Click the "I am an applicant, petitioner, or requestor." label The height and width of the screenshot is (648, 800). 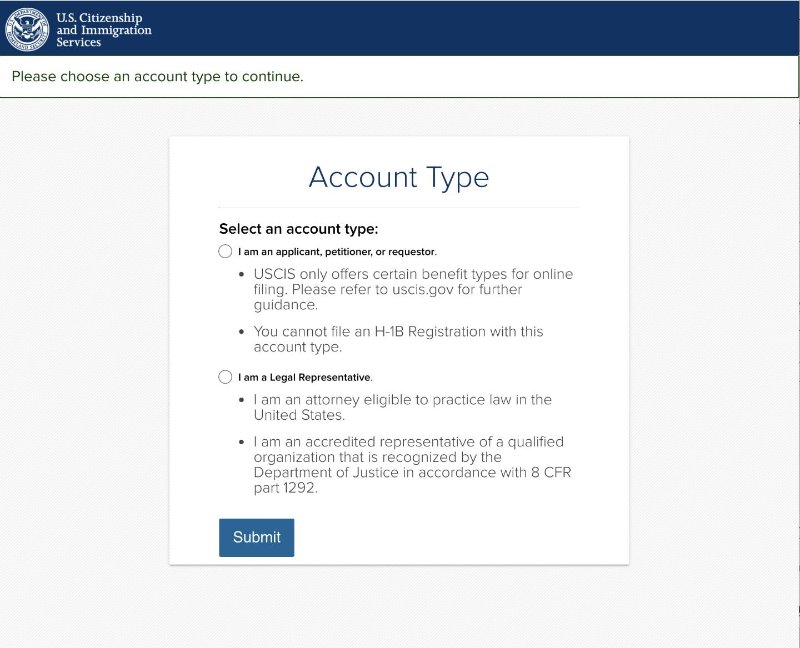[x=337, y=252]
